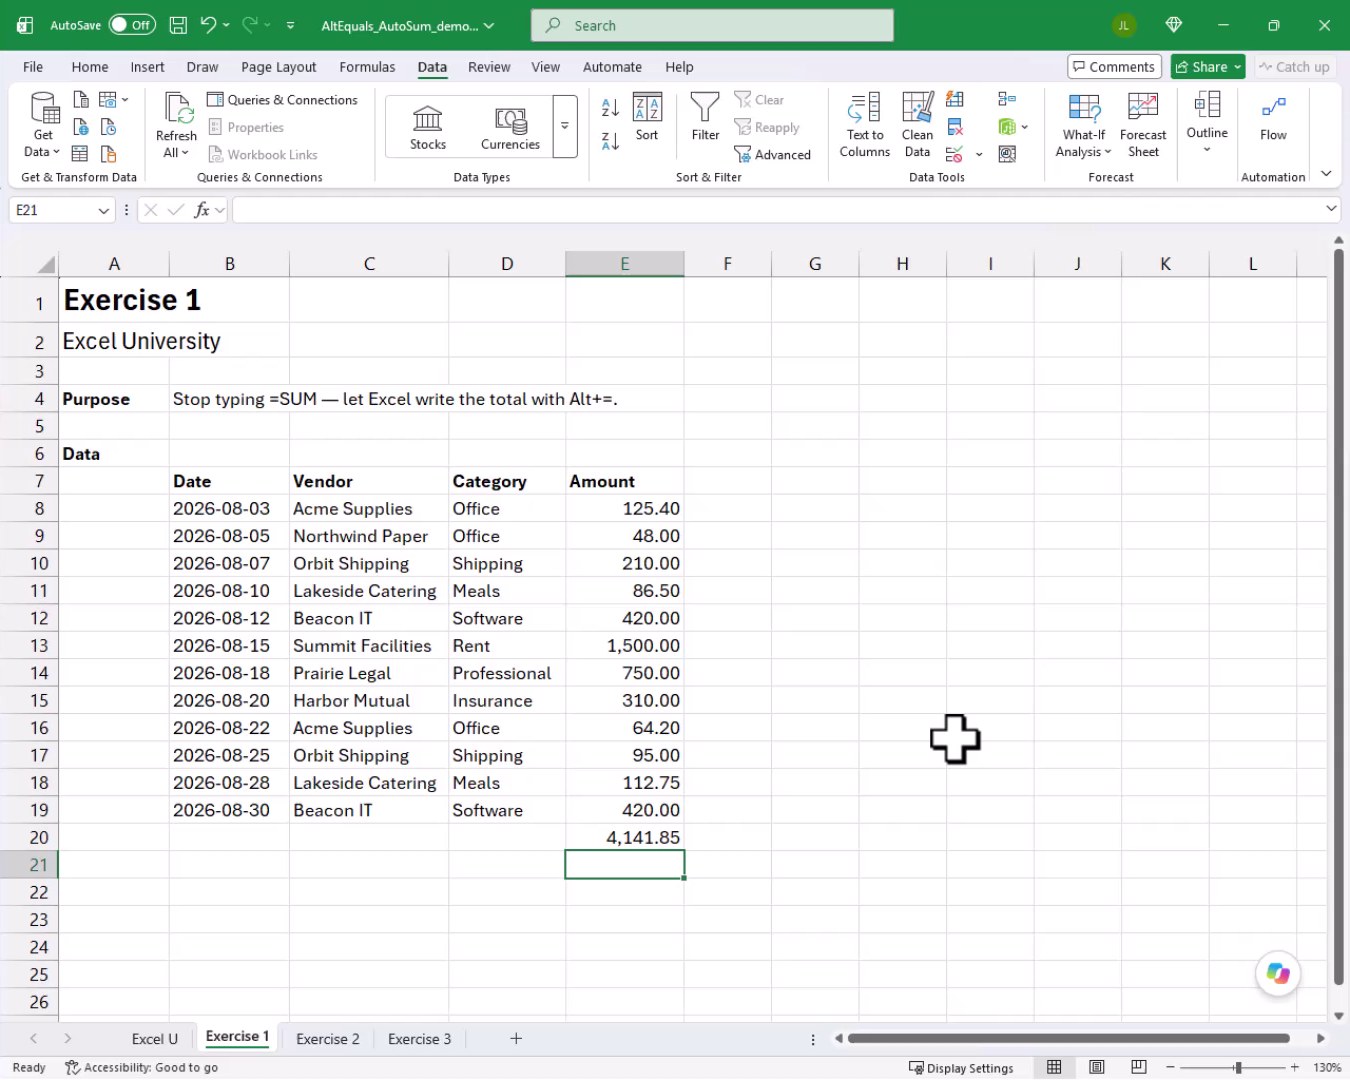Sort descending with the Z to A icon
Screen dimensions: 1350x1080
(610, 142)
